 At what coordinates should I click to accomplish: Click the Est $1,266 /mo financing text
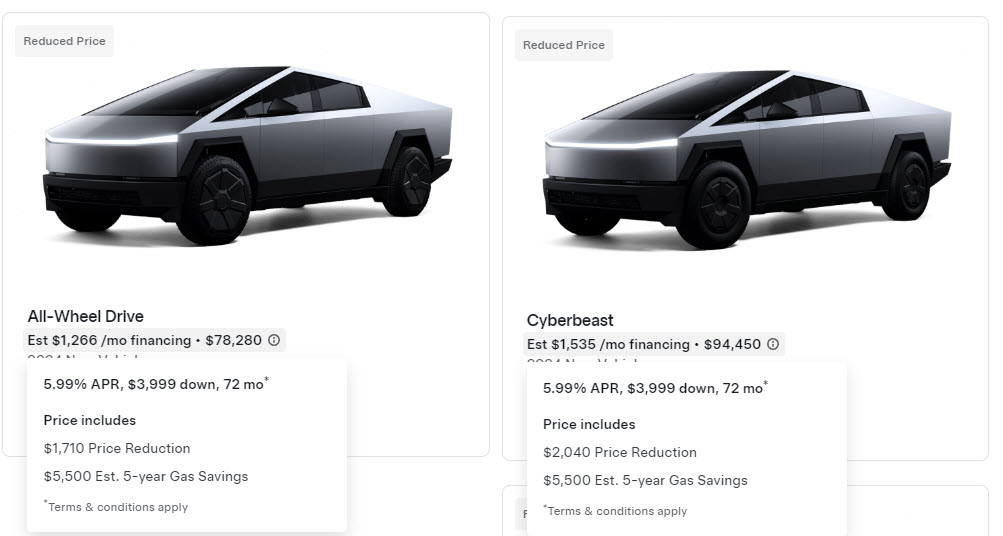click(x=109, y=340)
